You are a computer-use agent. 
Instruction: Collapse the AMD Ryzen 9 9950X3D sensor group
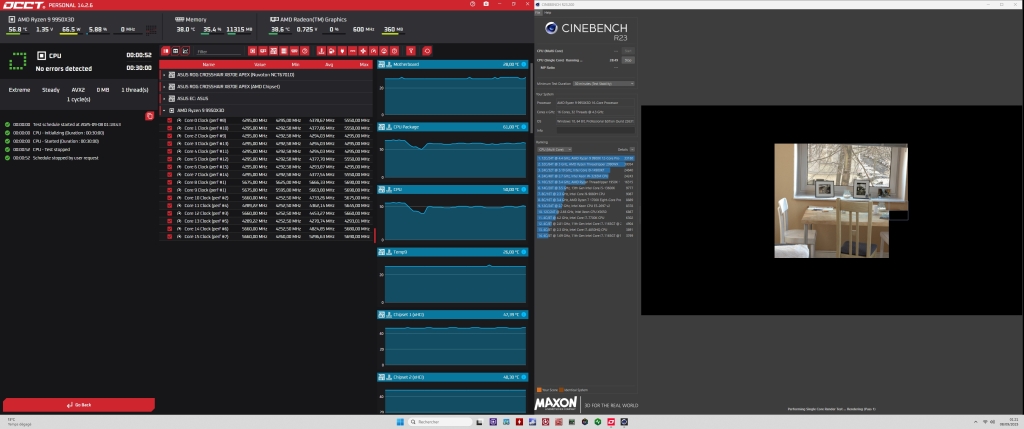pyautogui.click(x=164, y=110)
